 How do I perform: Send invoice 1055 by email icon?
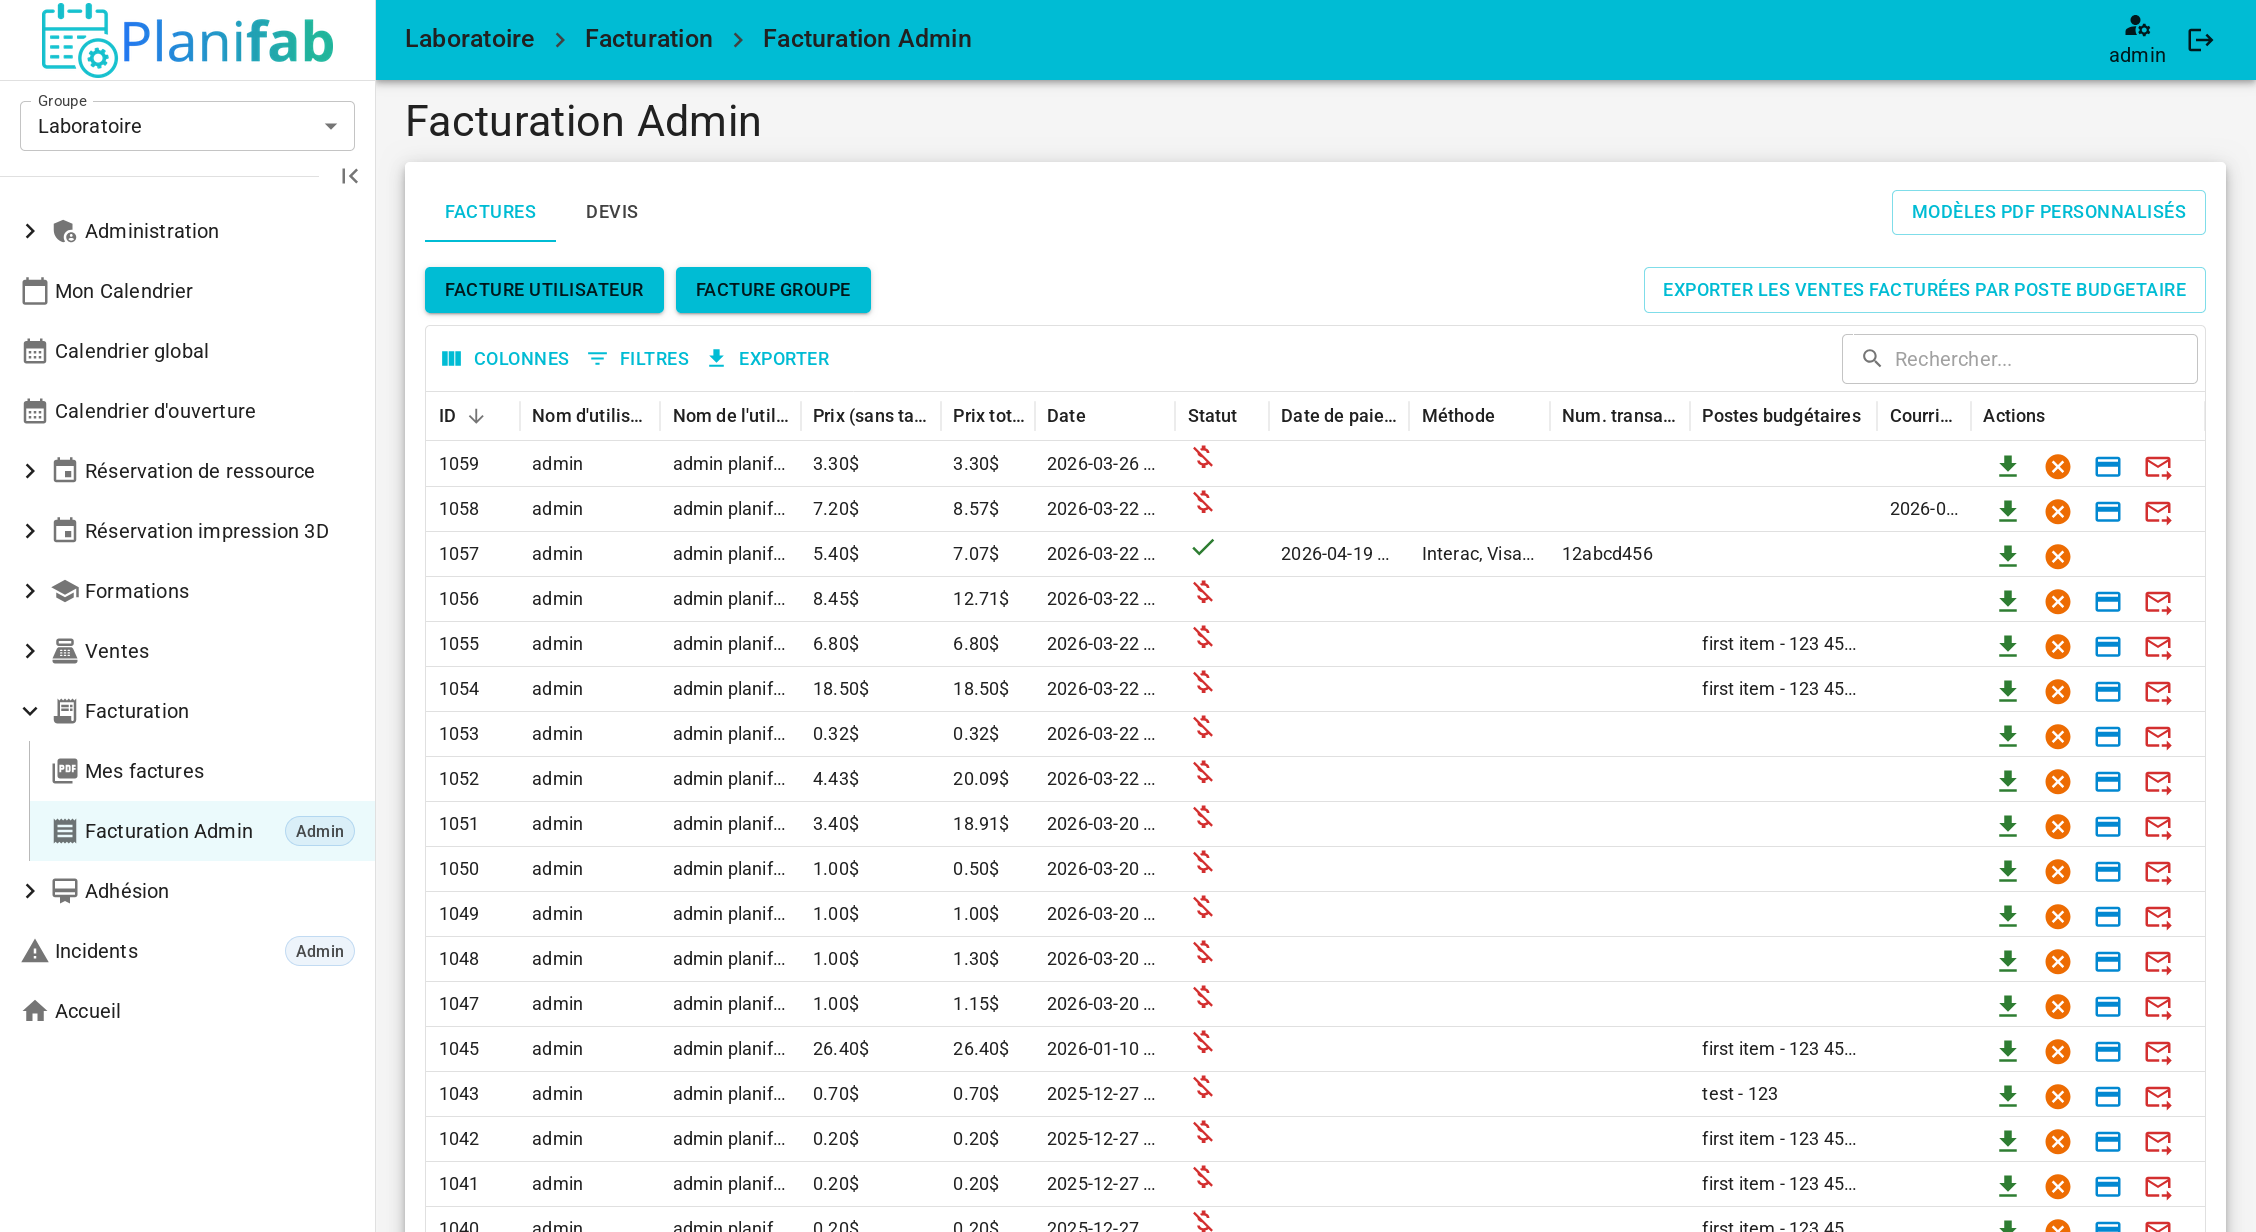coord(2158,646)
